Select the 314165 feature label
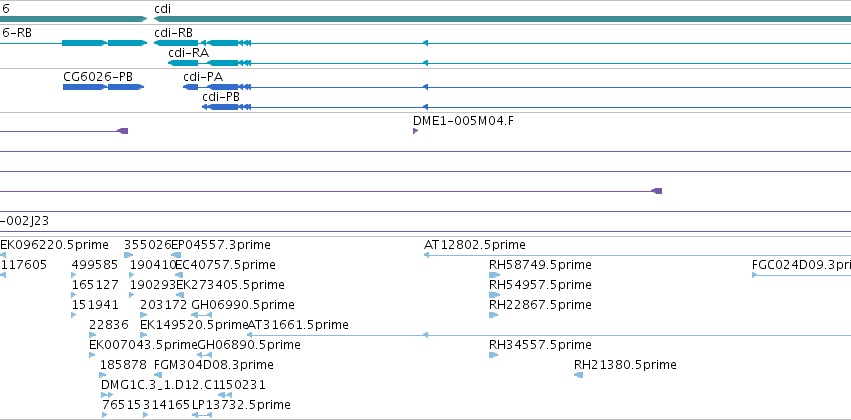 tap(167, 405)
